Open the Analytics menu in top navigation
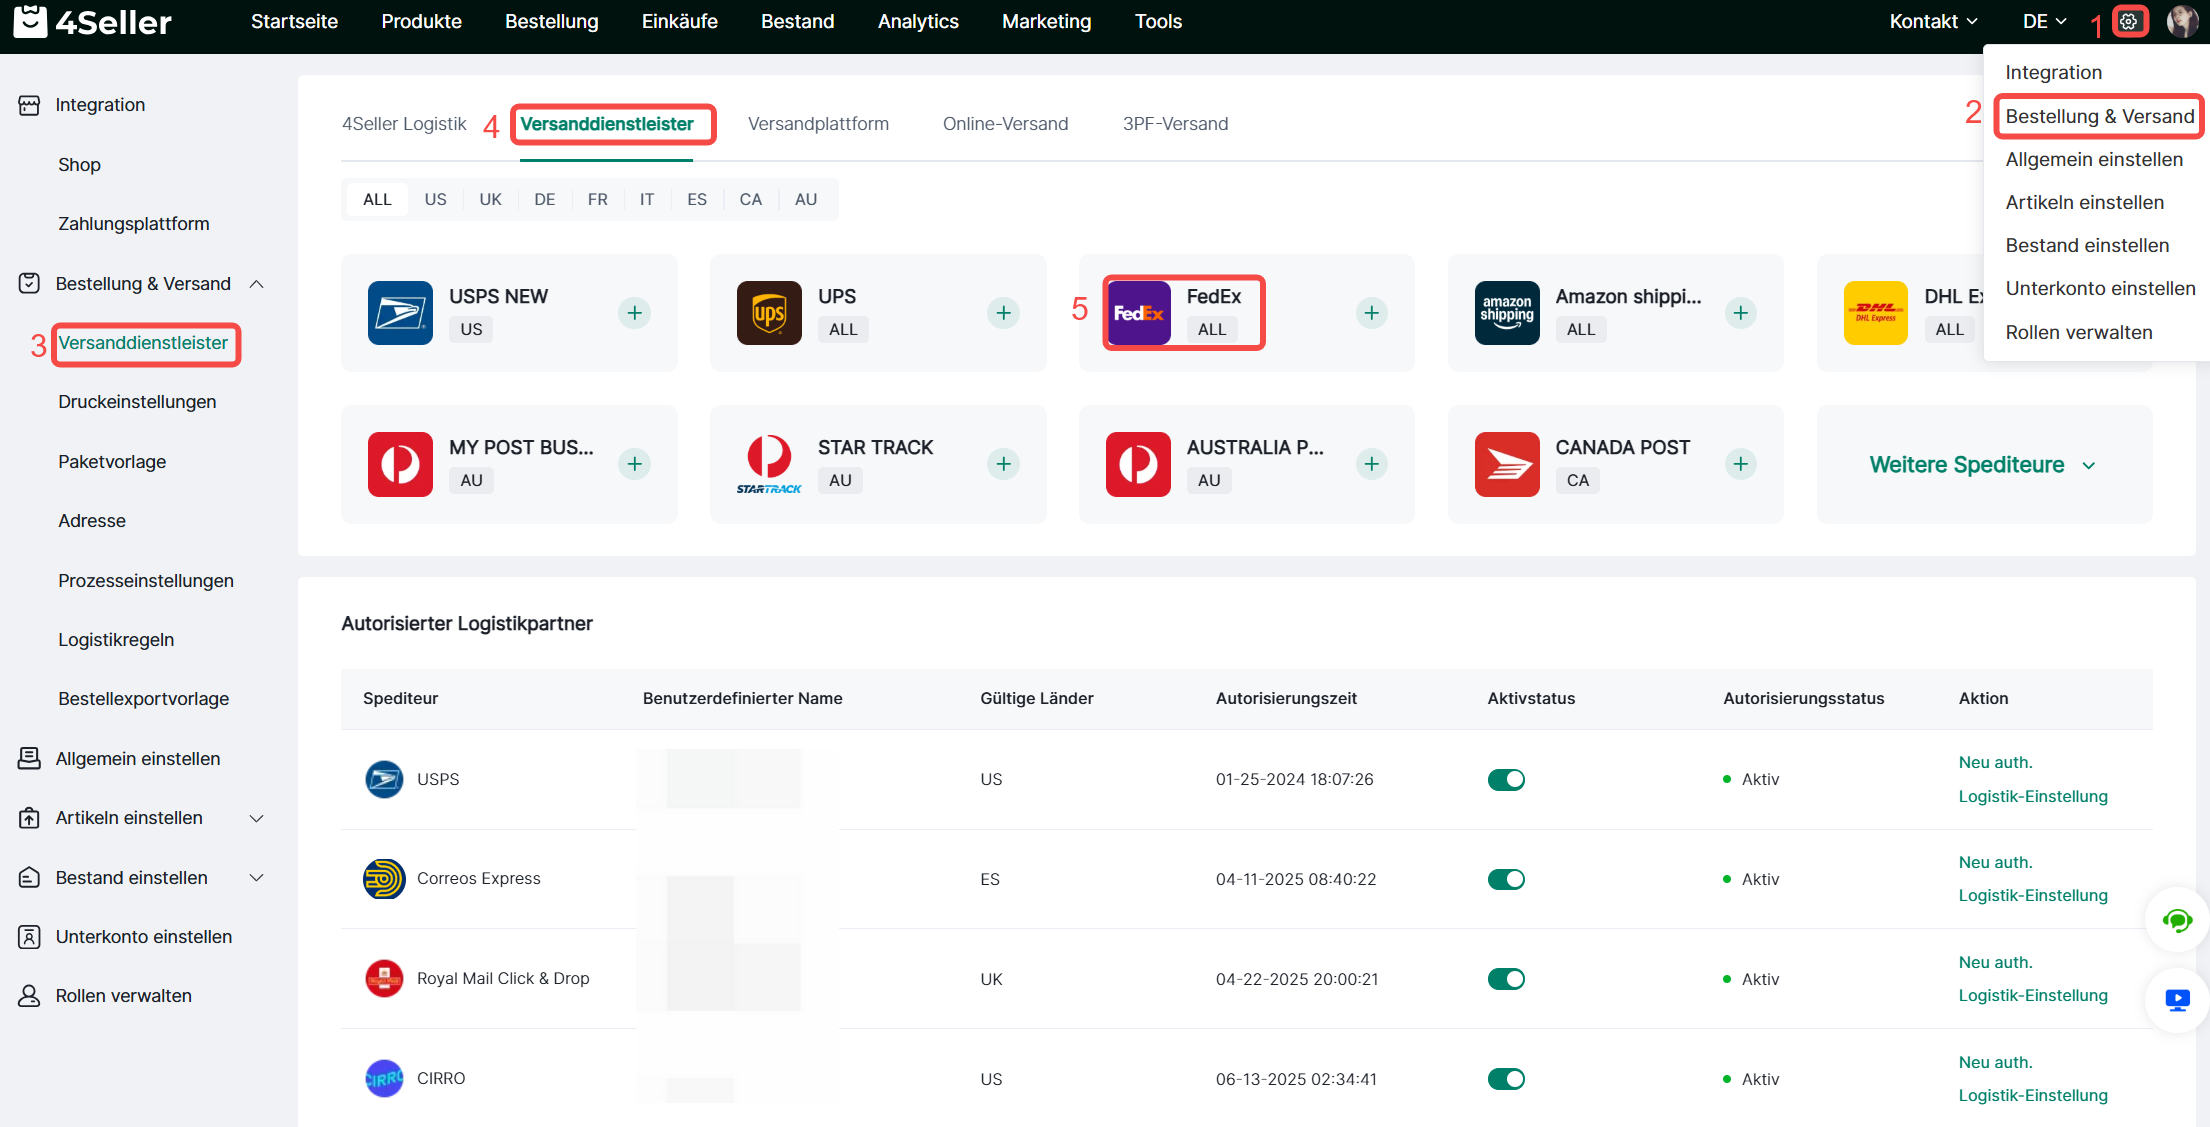Image resolution: width=2210 pixels, height=1127 pixels. coord(917,21)
